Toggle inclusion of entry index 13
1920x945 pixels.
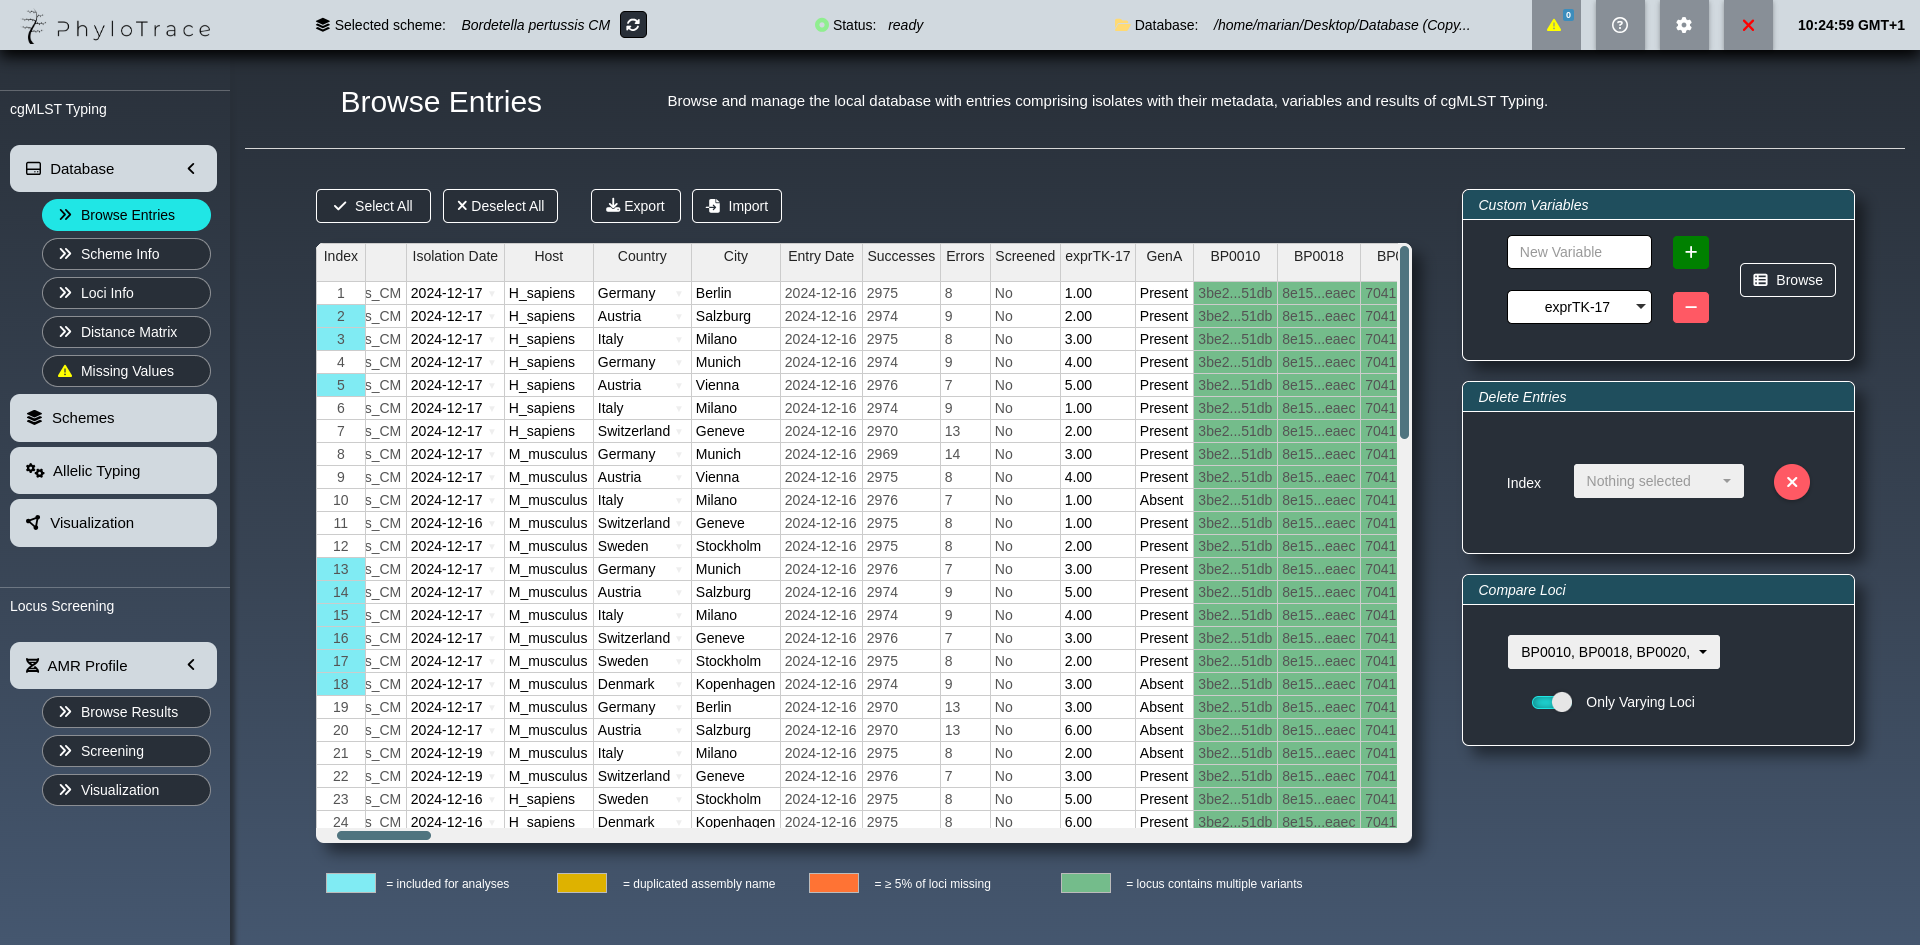[x=340, y=569]
